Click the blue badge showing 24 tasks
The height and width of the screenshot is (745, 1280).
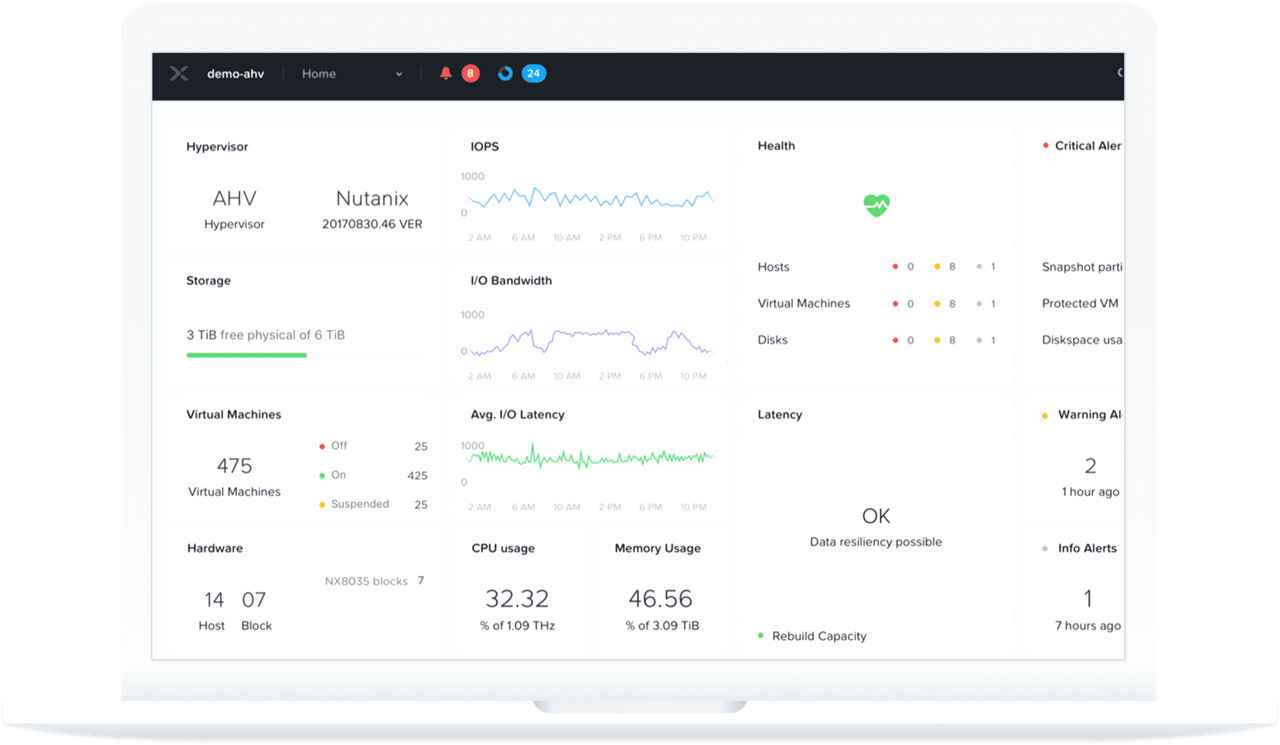point(534,74)
